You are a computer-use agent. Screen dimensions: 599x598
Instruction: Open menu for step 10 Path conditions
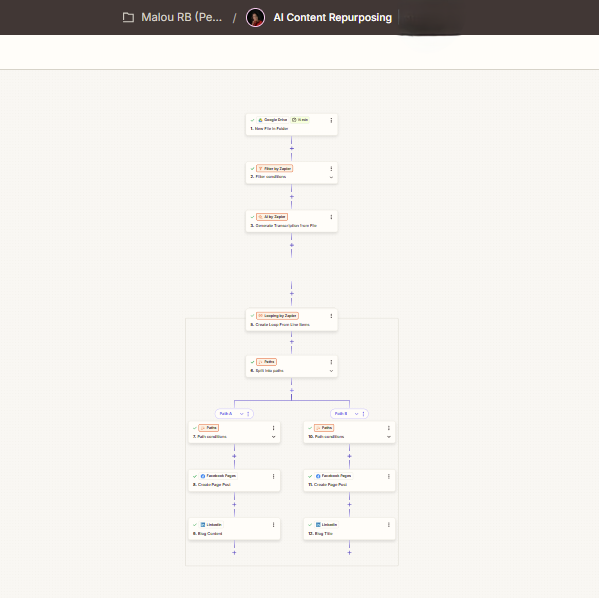pos(389,428)
